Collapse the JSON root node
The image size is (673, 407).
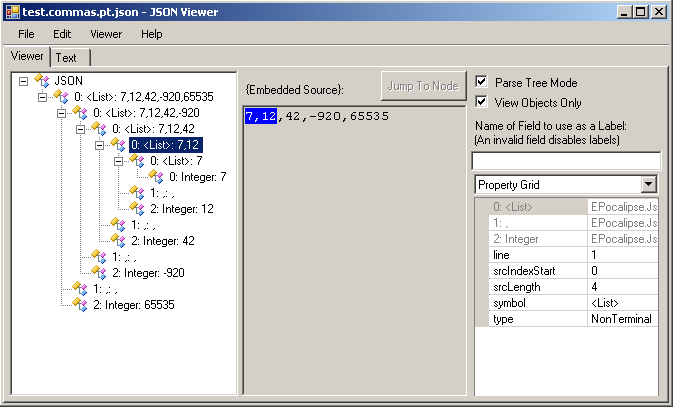24,81
